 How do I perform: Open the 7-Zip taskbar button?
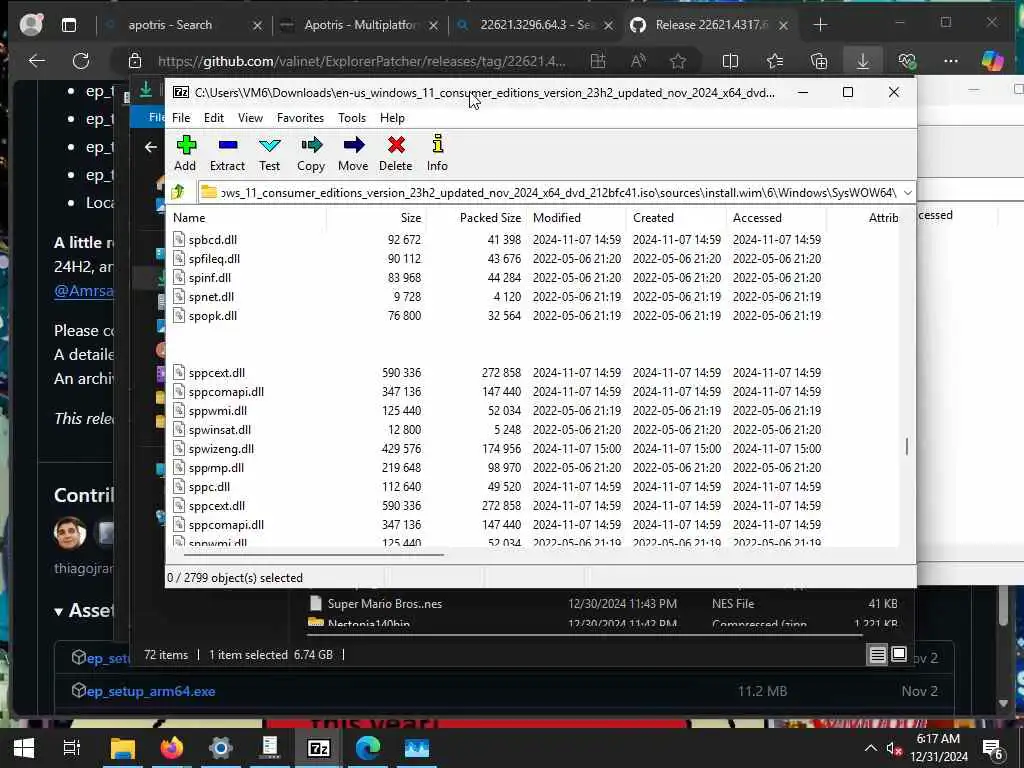(319, 748)
